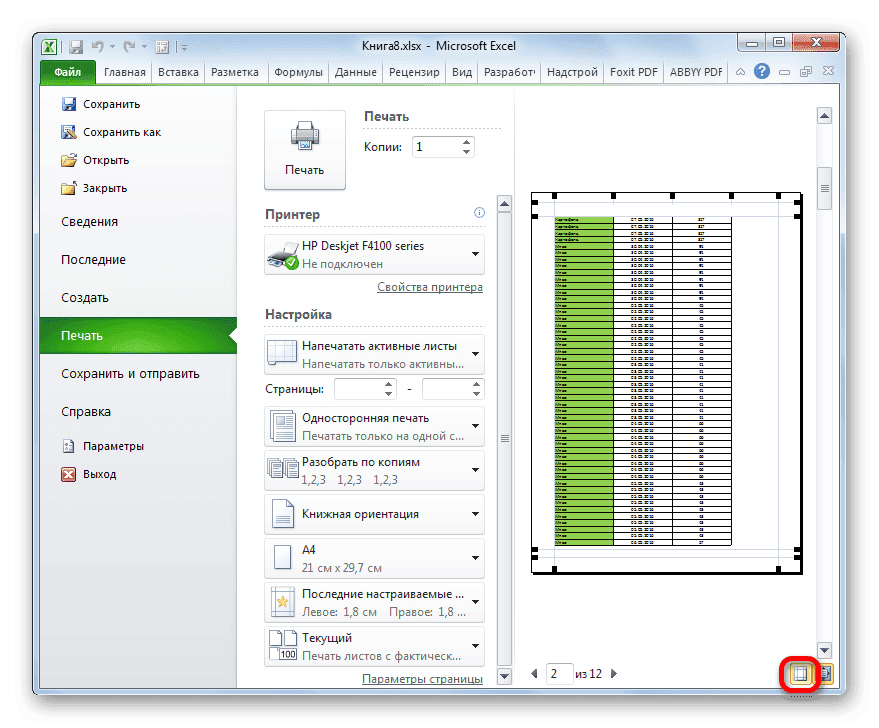Click the page number input below the preview
Viewport: 879px width, 728px height.
(x=558, y=673)
